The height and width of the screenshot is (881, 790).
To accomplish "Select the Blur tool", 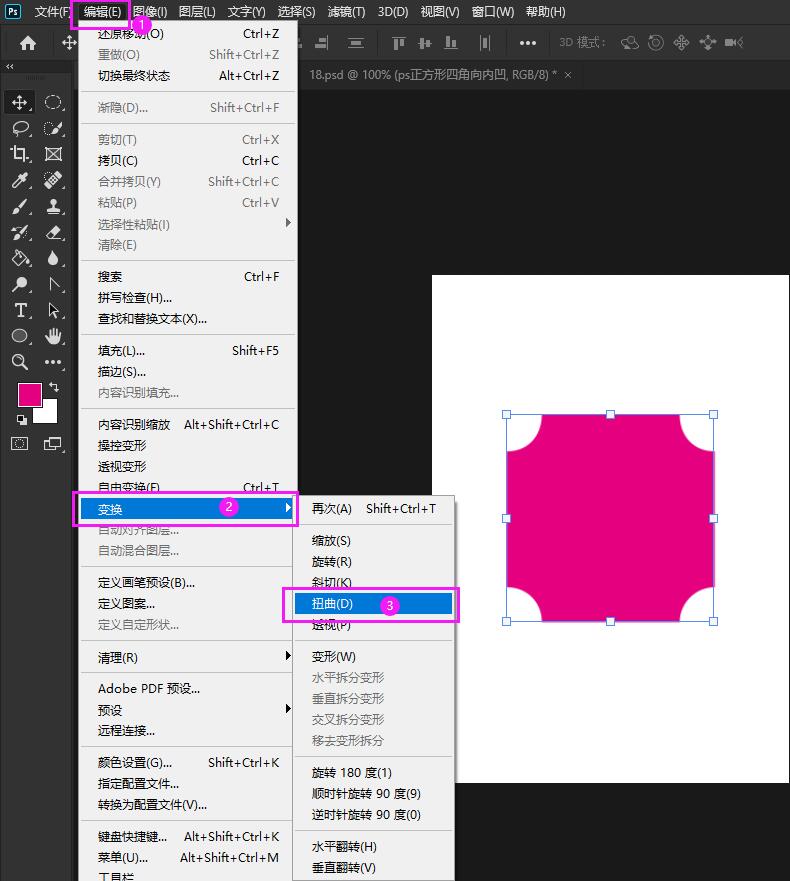I will 53,258.
